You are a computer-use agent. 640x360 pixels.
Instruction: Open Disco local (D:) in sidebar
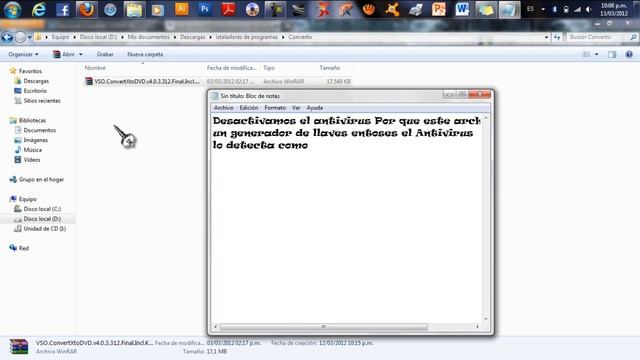tap(42, 219)
